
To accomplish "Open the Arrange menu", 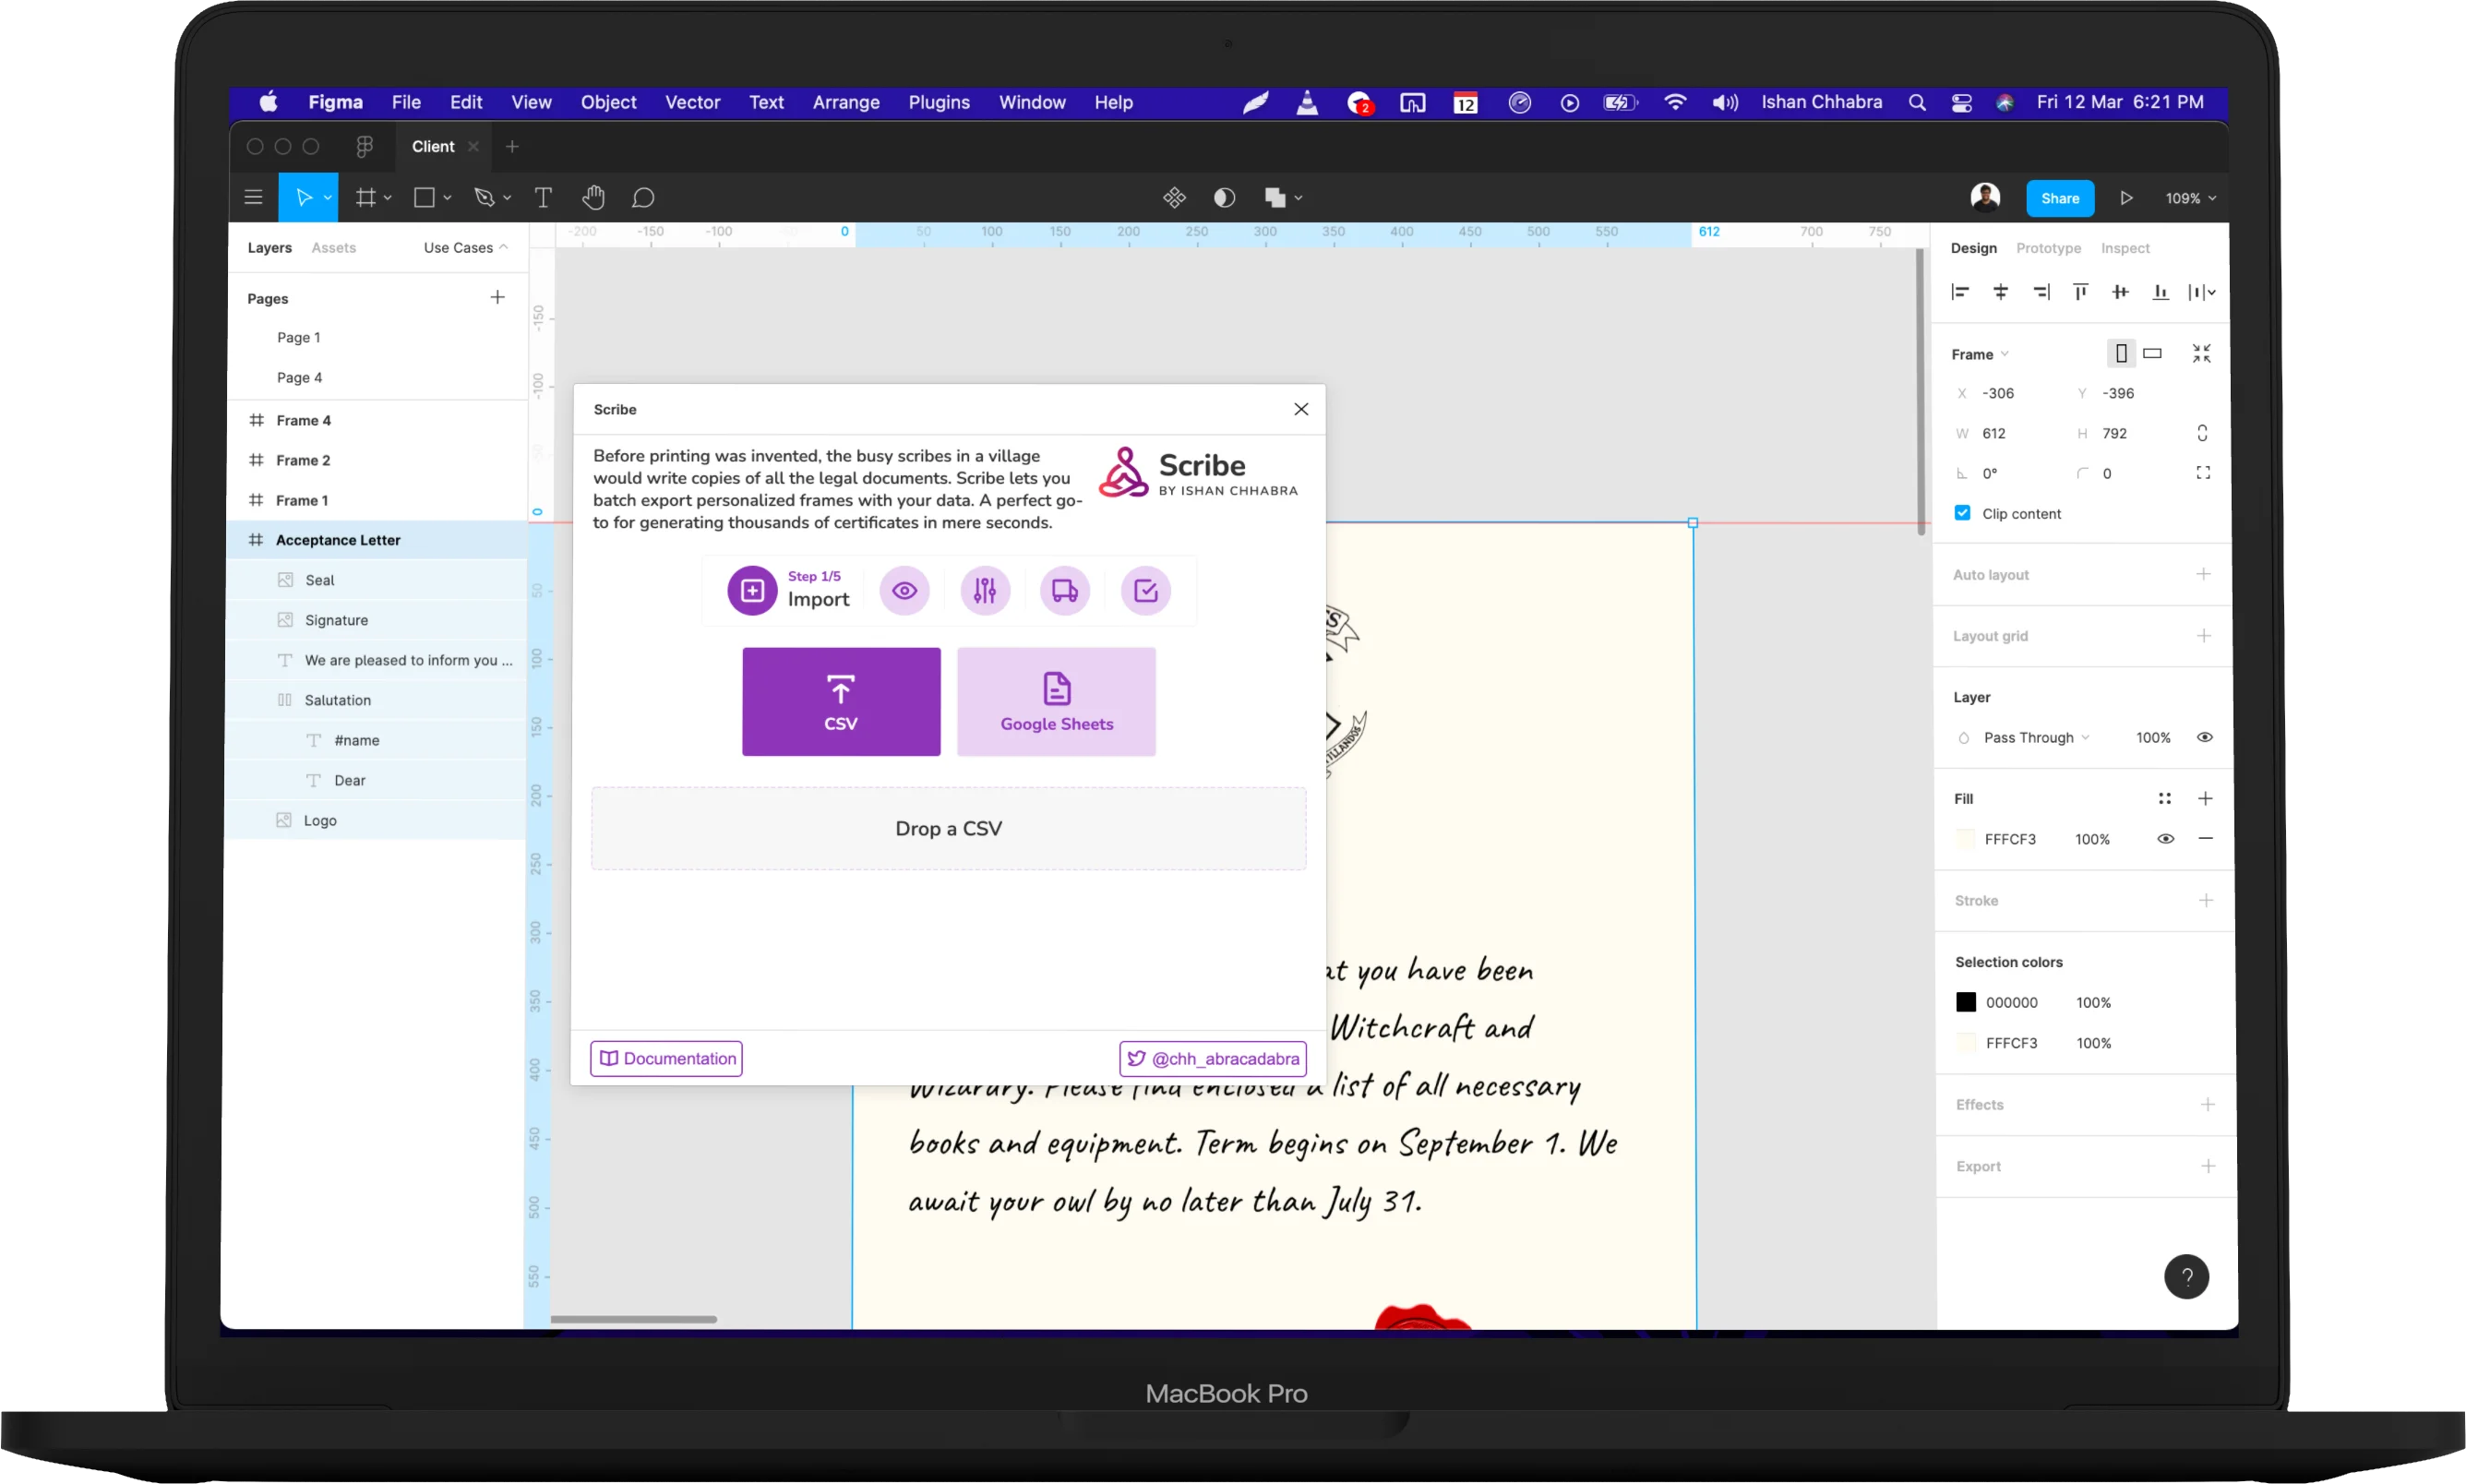I will pyautogui.click(x=846, y=103).
